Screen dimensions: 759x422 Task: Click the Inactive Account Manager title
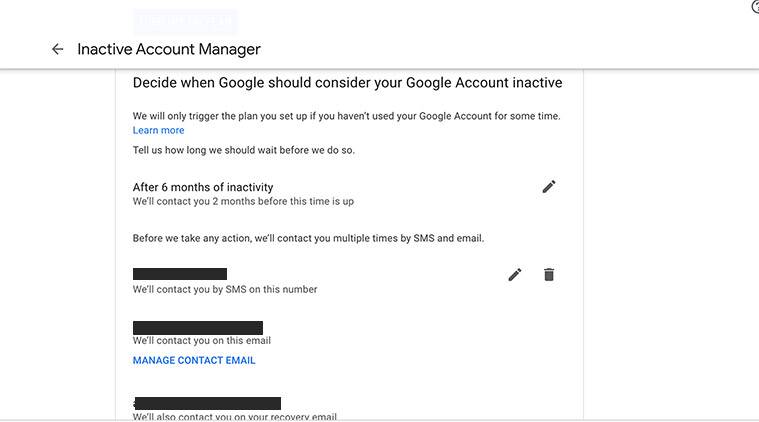(169, 49)
